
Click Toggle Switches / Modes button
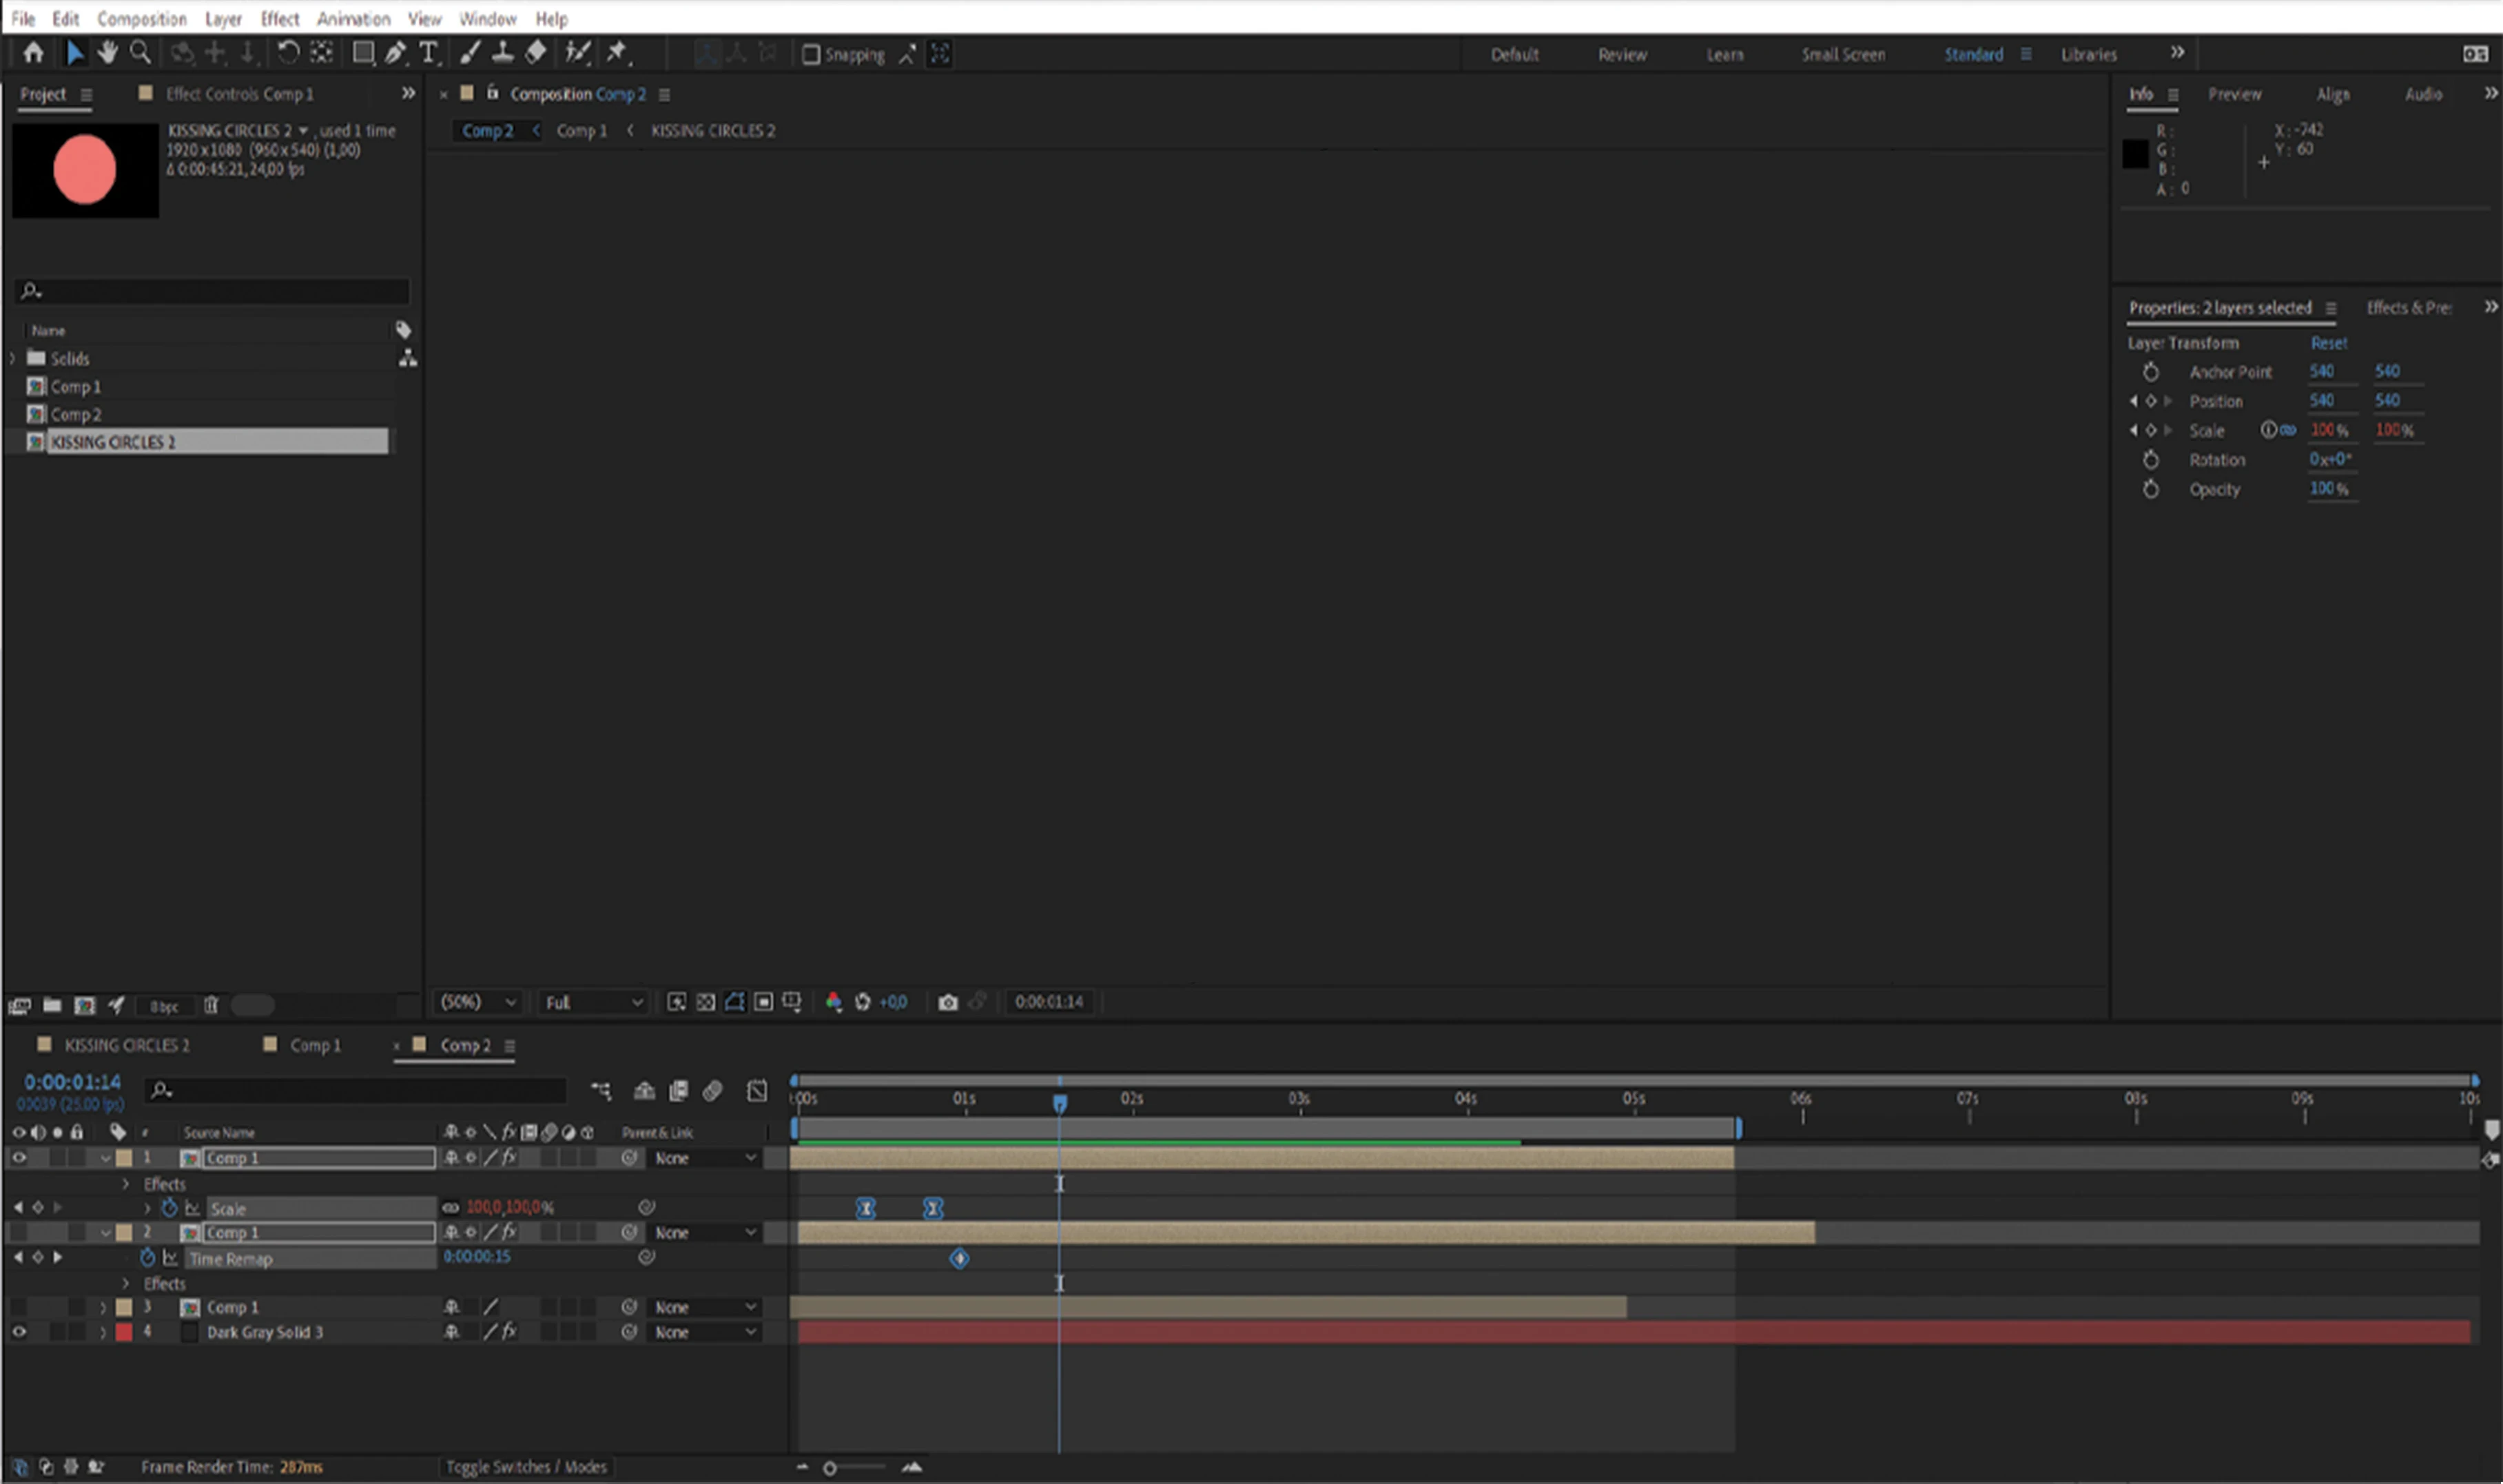[526, 1467]
